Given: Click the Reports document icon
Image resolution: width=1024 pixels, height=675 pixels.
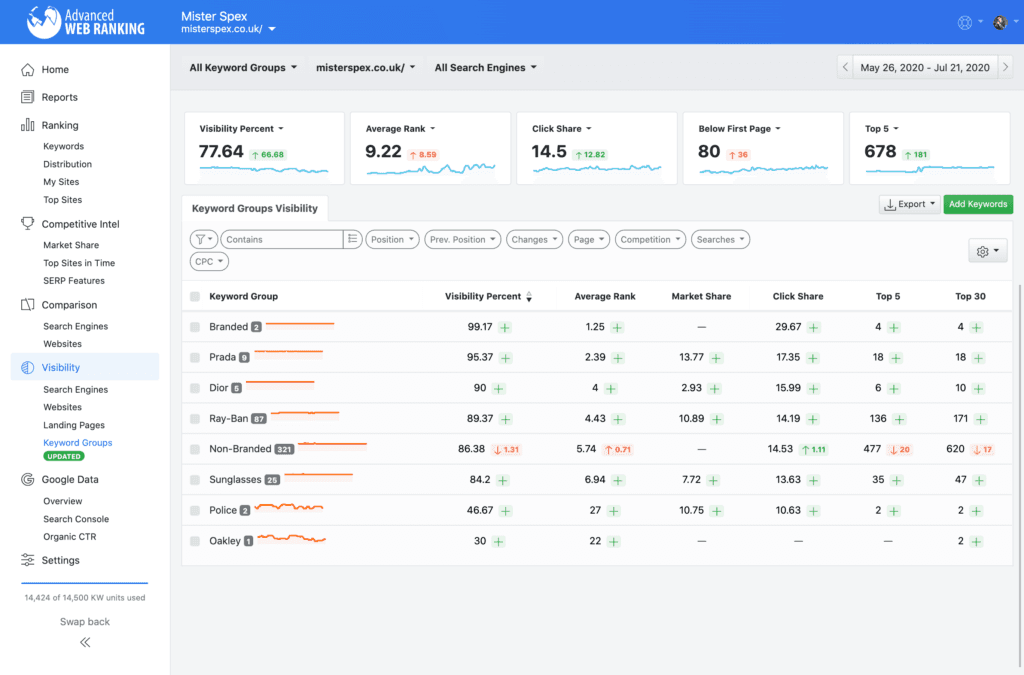Looking at the screenshot, I should [x=27, y=97].
